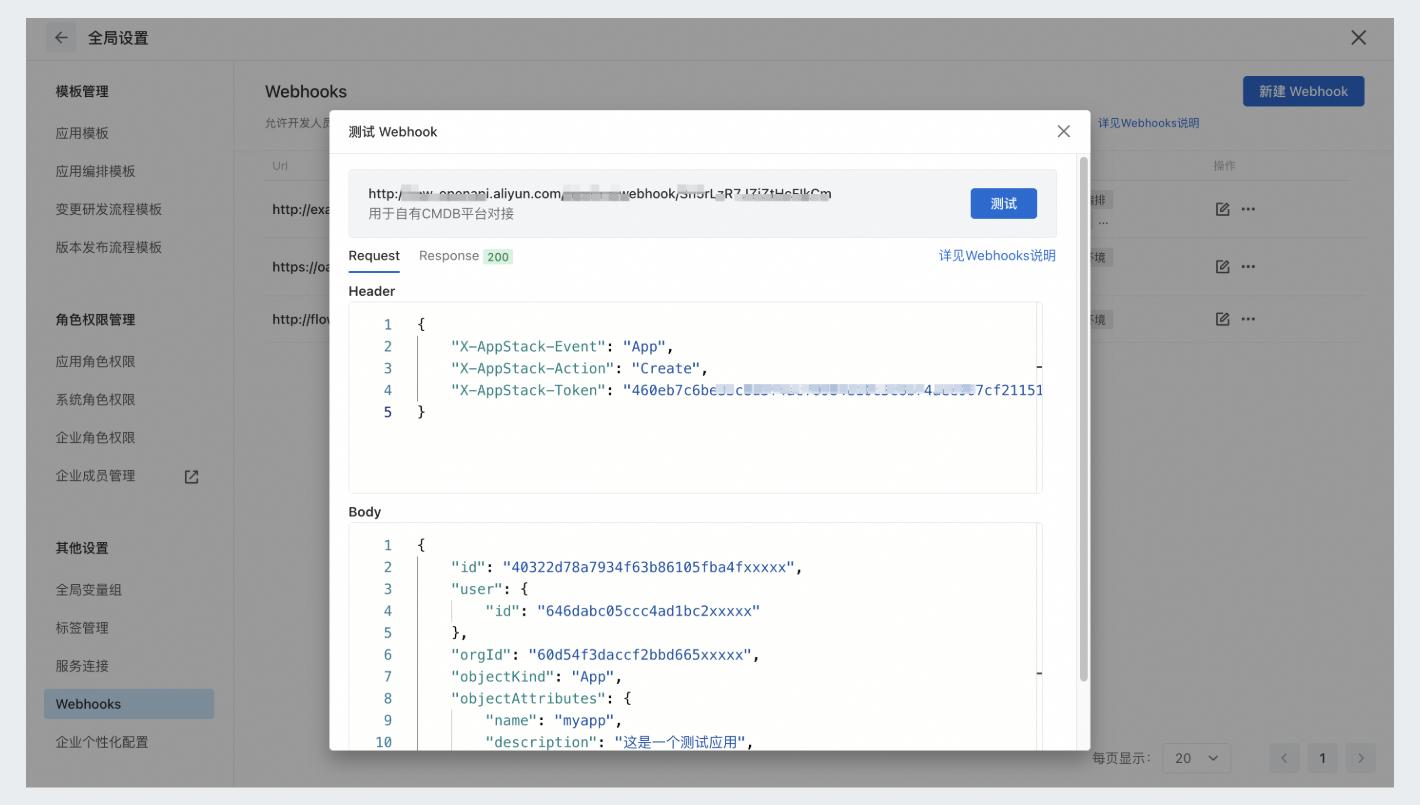The image size is (1420, 805).
Task: Open 详见Webhooks说明 link inside the dialog
Action: coord(997,256)
